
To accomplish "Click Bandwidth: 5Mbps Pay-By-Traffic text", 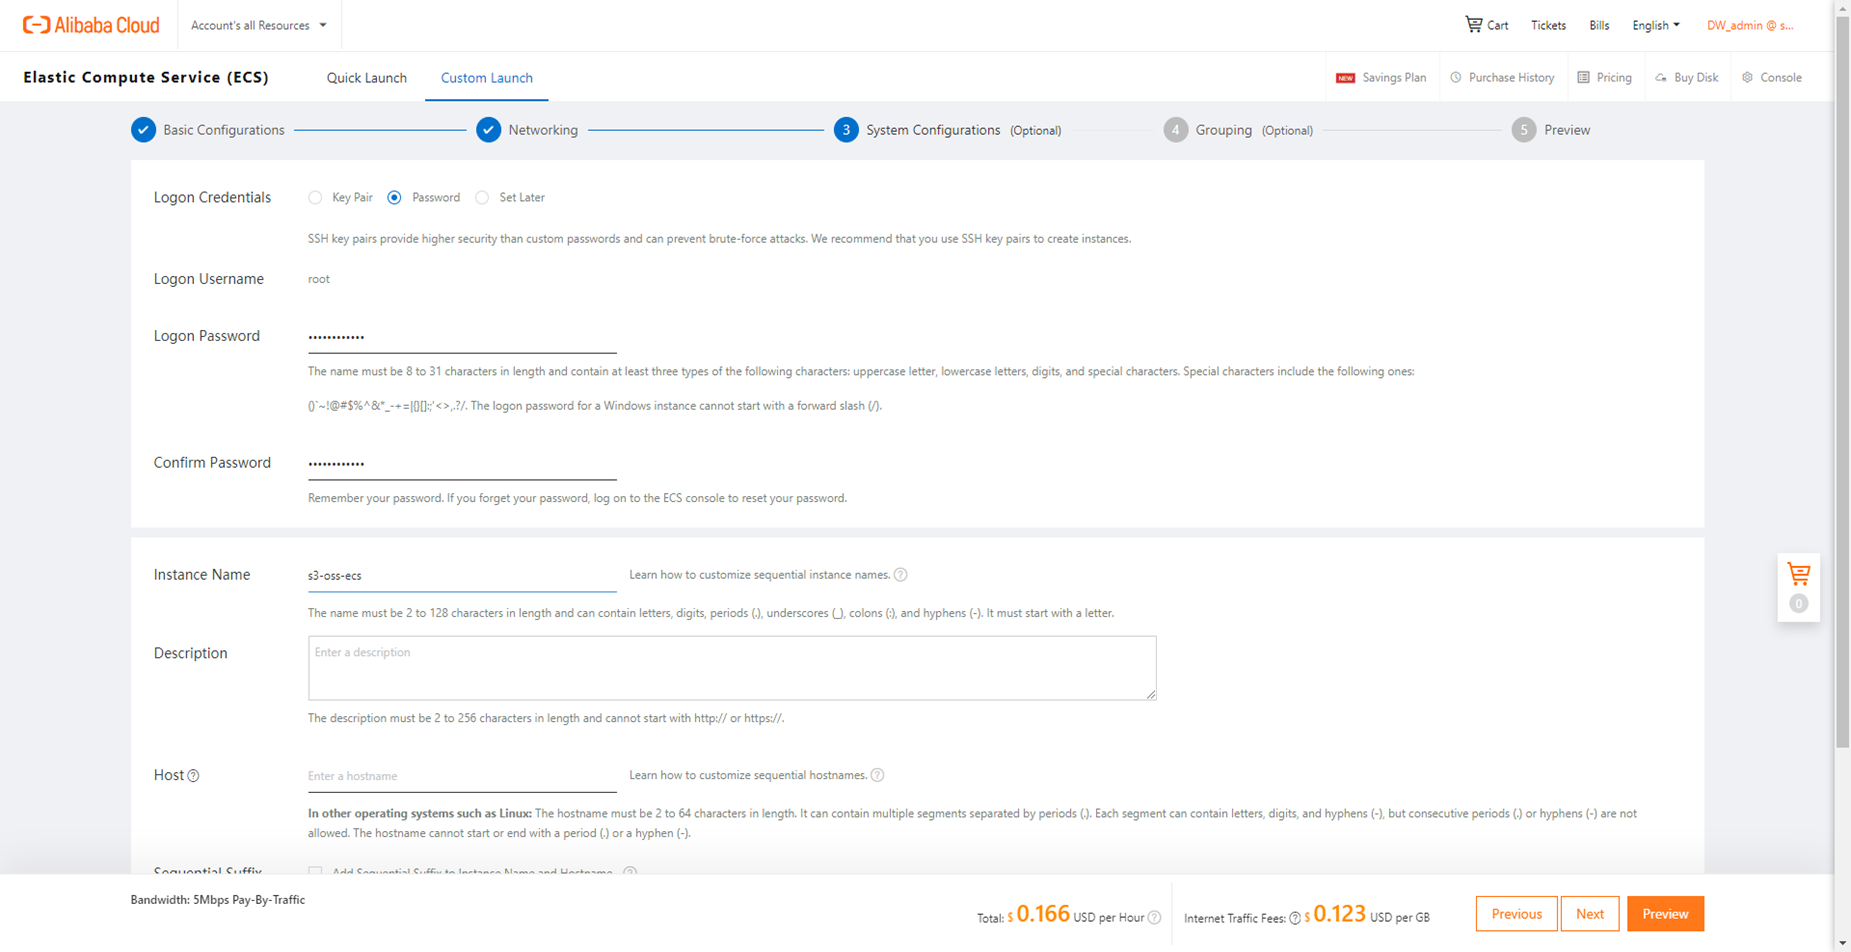I will (x=218, y=900).
